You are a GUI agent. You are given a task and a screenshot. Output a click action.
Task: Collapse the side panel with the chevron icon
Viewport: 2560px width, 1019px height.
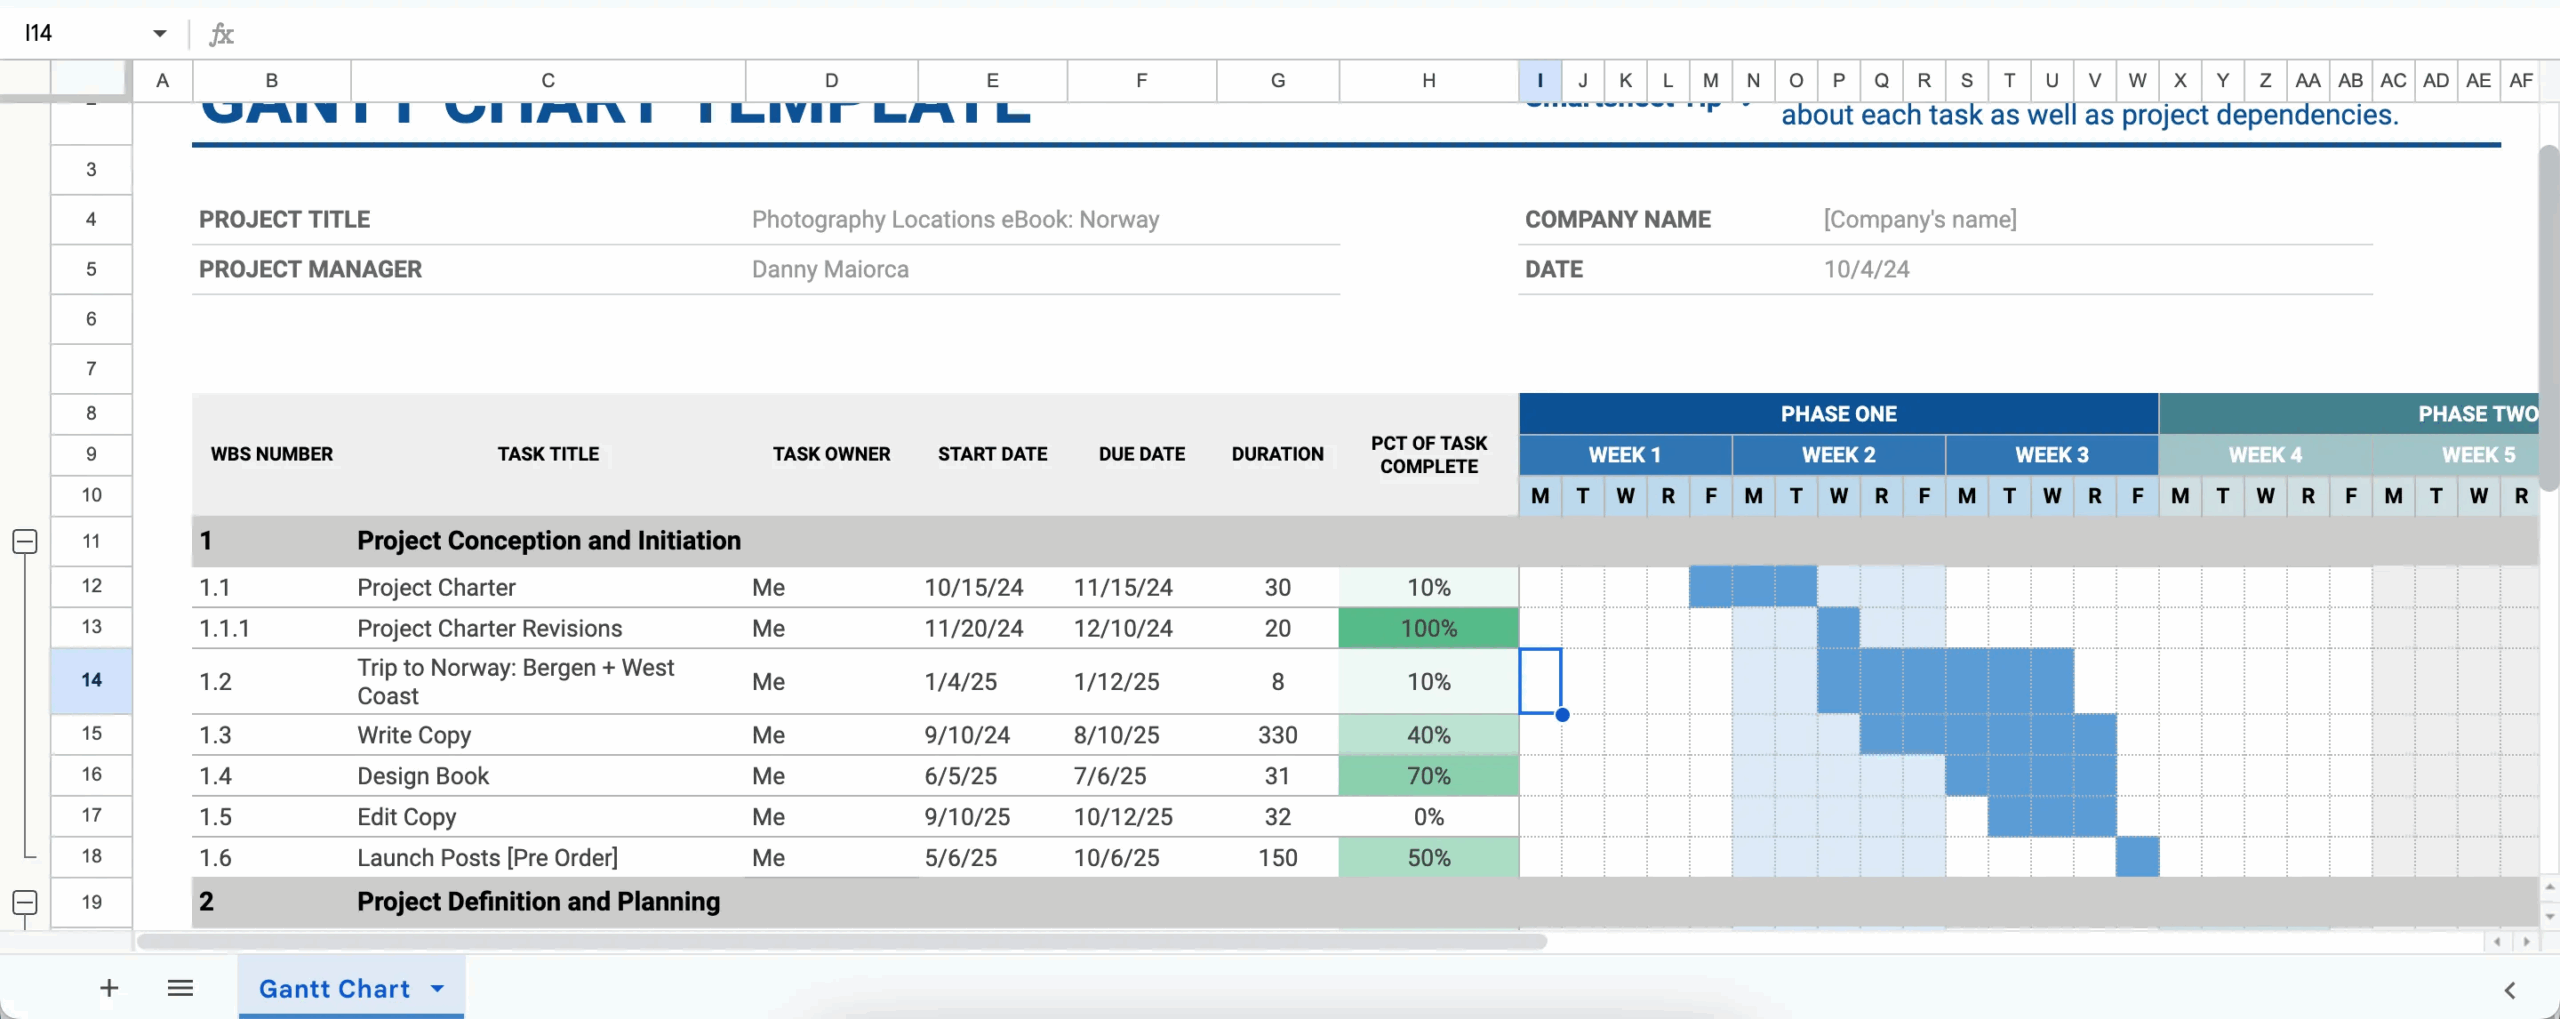[x=2511, y=990]
